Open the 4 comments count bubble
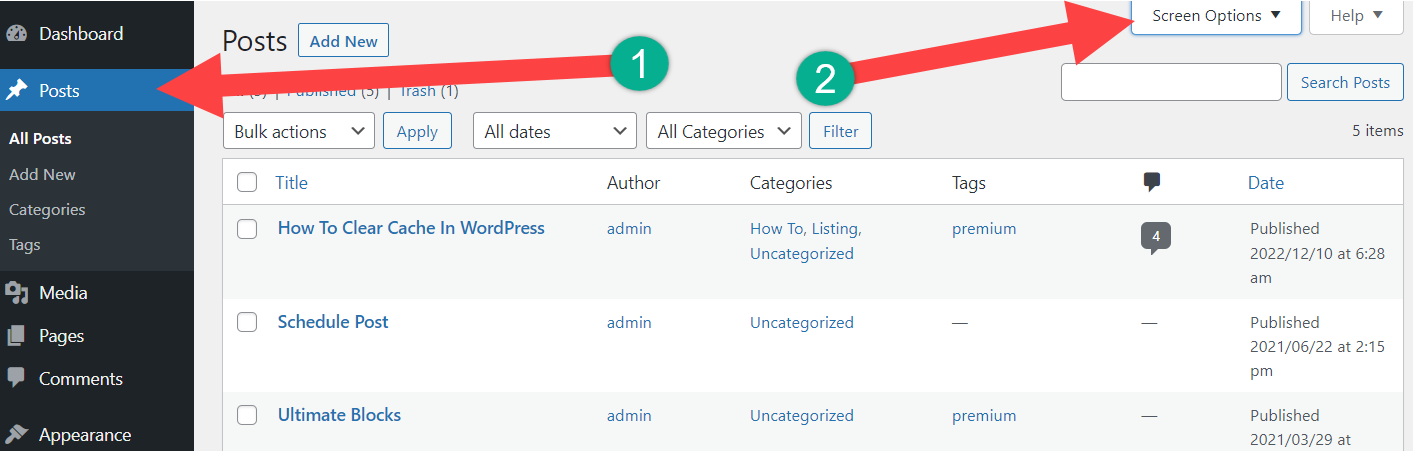The width and height of the screenshot is (1413, 451). coord(1155,237)
